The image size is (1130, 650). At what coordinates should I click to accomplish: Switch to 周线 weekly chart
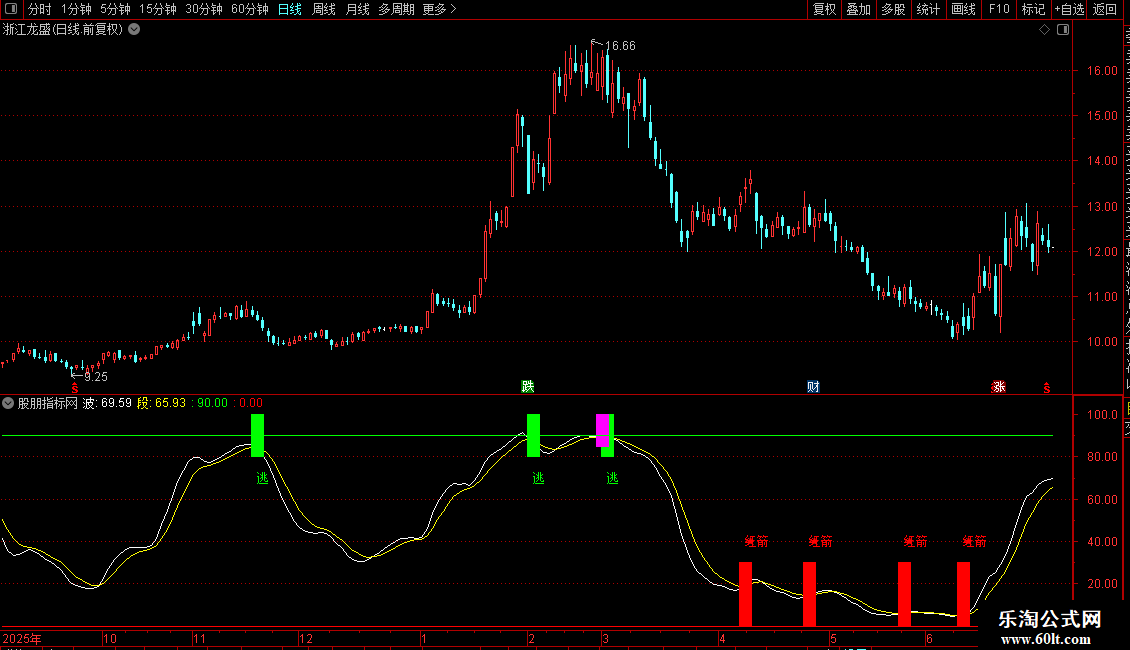coord(324,9)
